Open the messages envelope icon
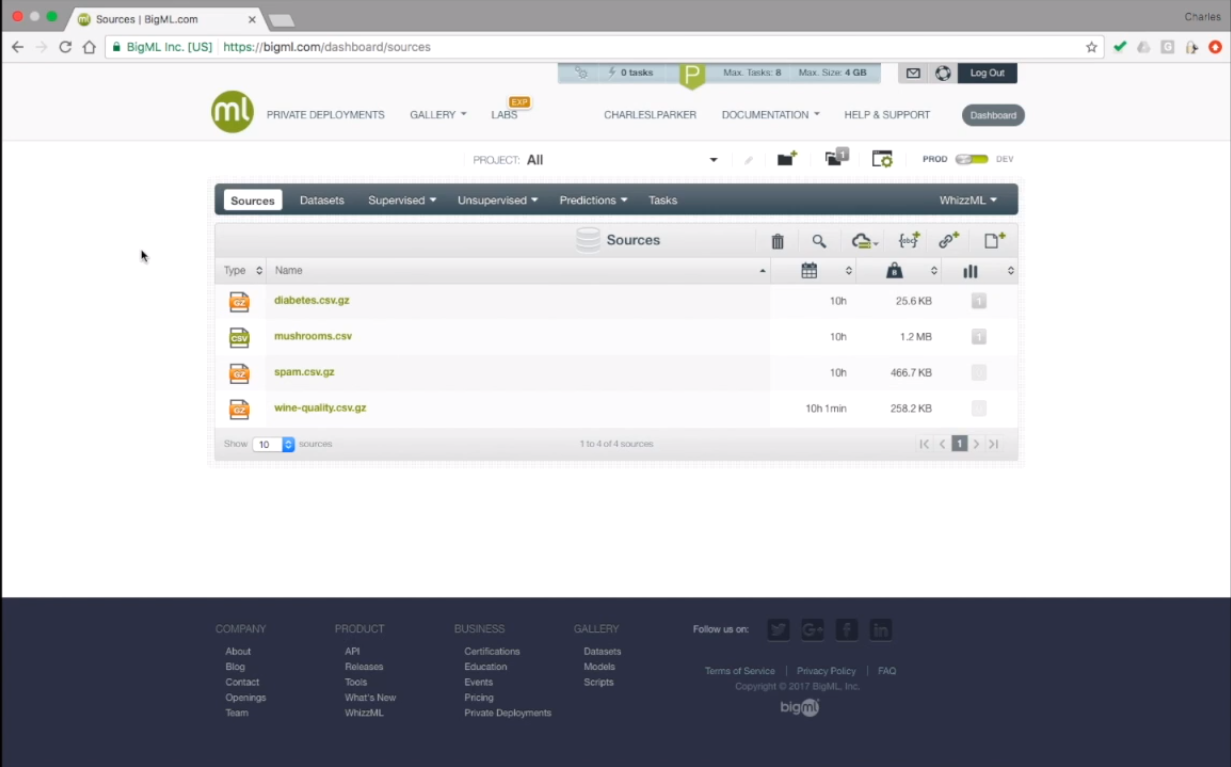 [x=913, y=73]
